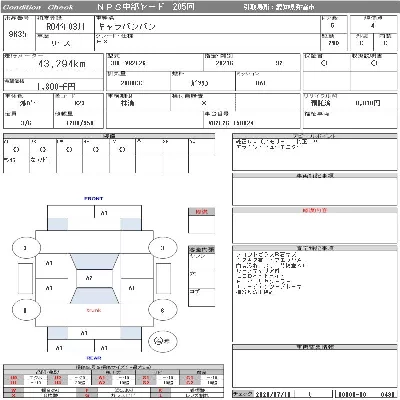Select the "0,000円" recycle fee value
This screenshot has height=400, width=400.
pyautogui.click(x=368, y=103)
